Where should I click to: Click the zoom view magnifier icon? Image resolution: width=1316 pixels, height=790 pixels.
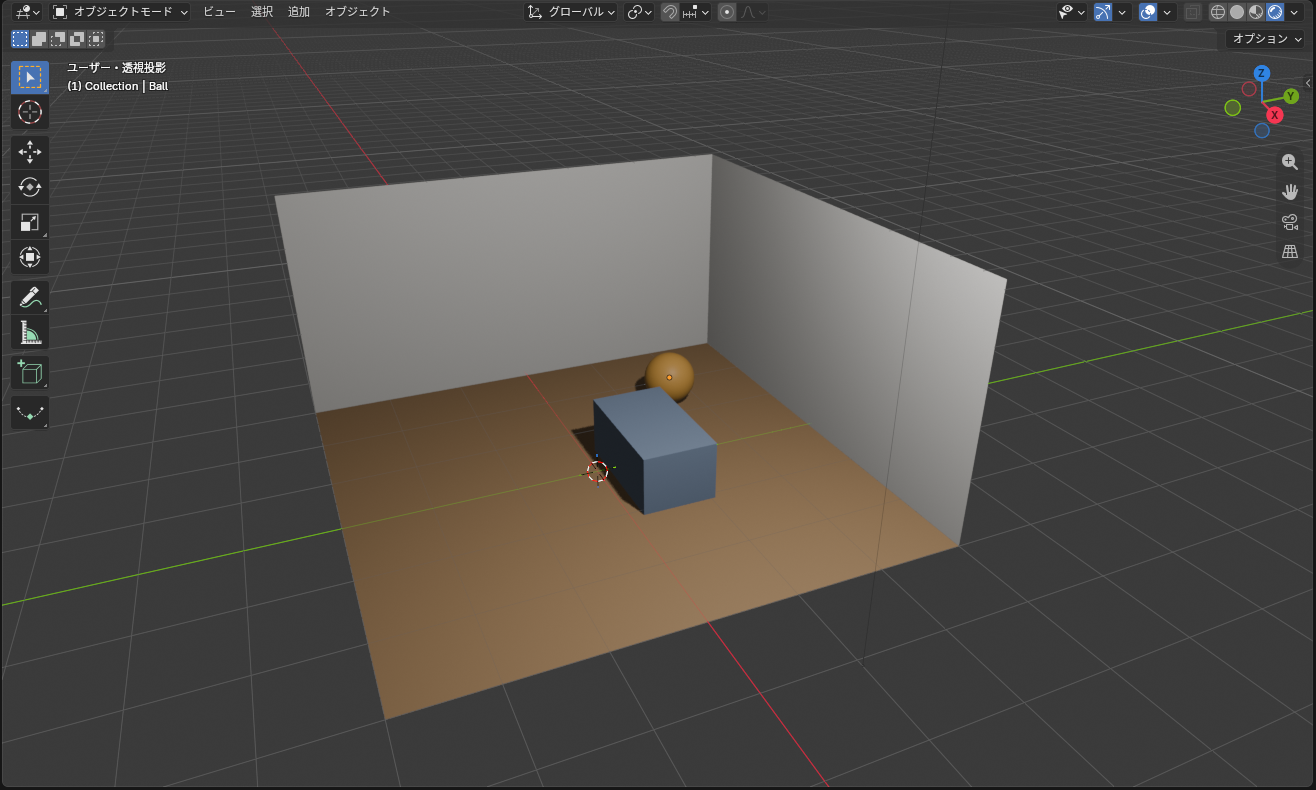pos(1290,162)
